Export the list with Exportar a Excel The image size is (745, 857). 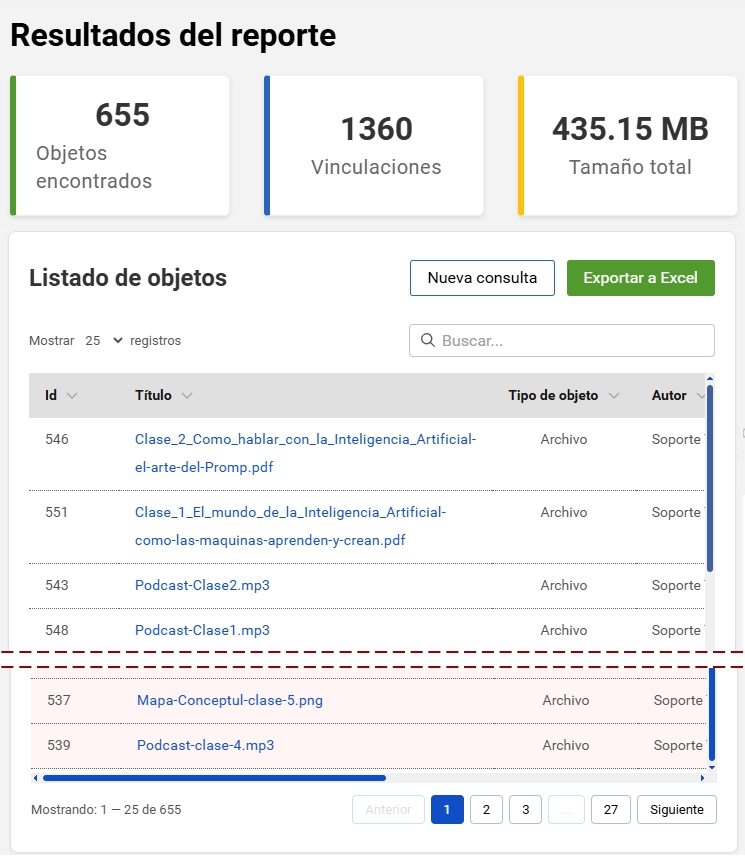[640, 278]
